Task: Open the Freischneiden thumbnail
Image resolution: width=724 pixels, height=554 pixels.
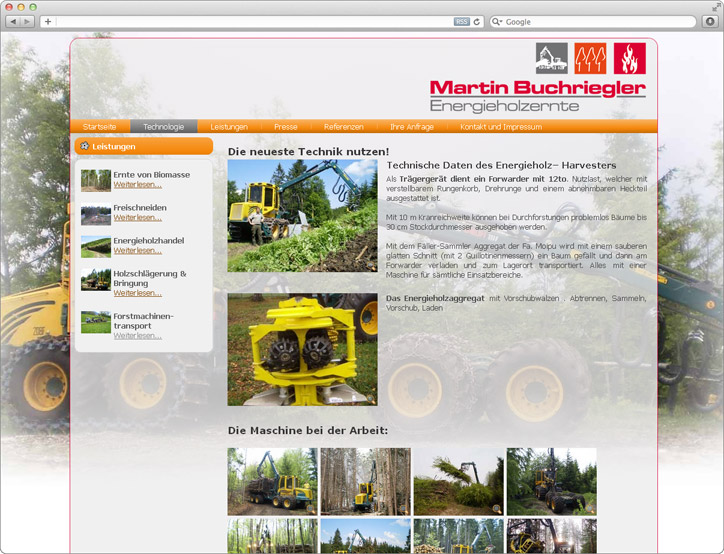Action: 96,214
